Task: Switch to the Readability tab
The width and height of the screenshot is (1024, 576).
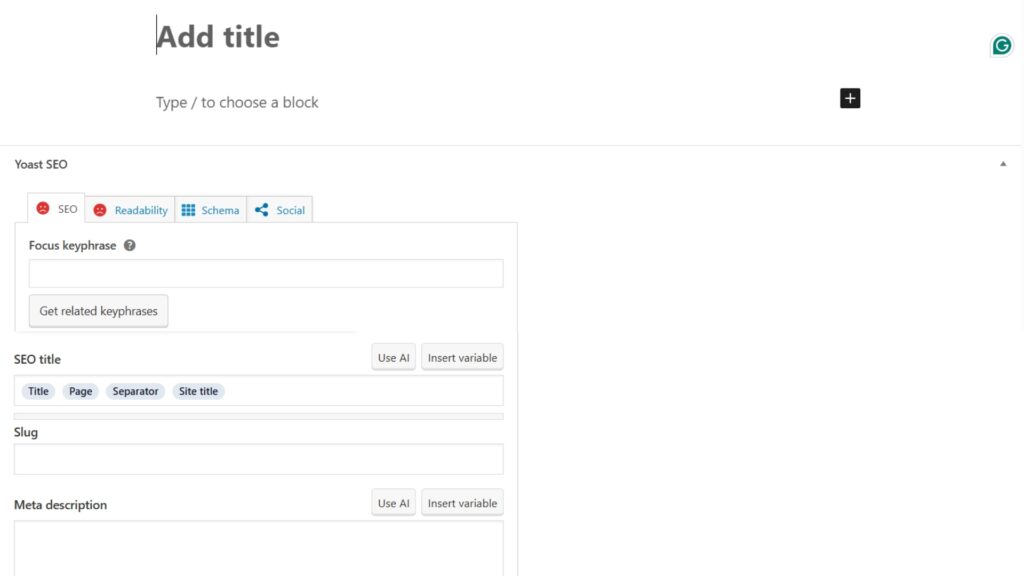Action: (x=130, y=210)
